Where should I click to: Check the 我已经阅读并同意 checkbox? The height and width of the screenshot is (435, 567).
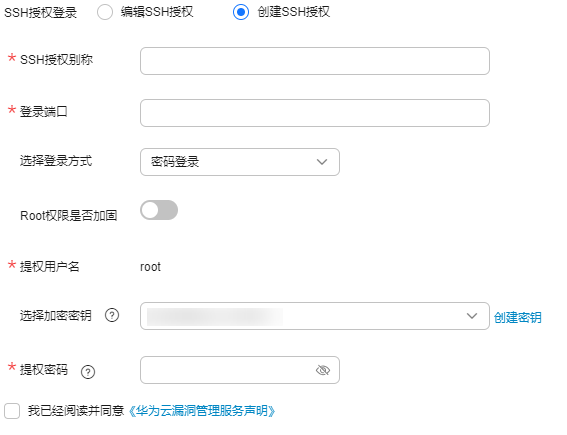[x=12, y=411]
